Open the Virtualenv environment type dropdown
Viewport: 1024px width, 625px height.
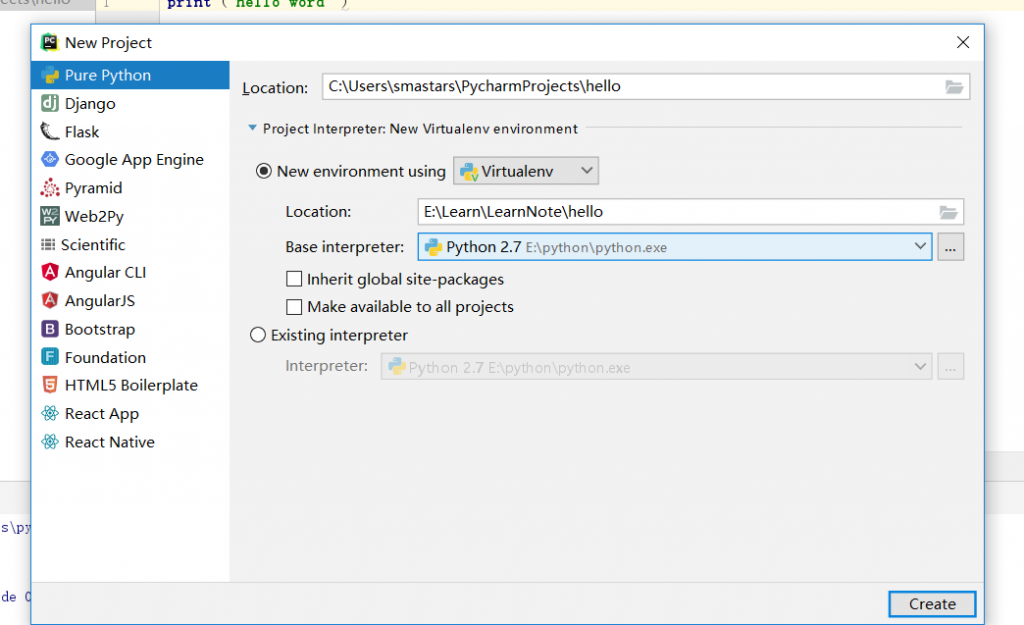526,171
